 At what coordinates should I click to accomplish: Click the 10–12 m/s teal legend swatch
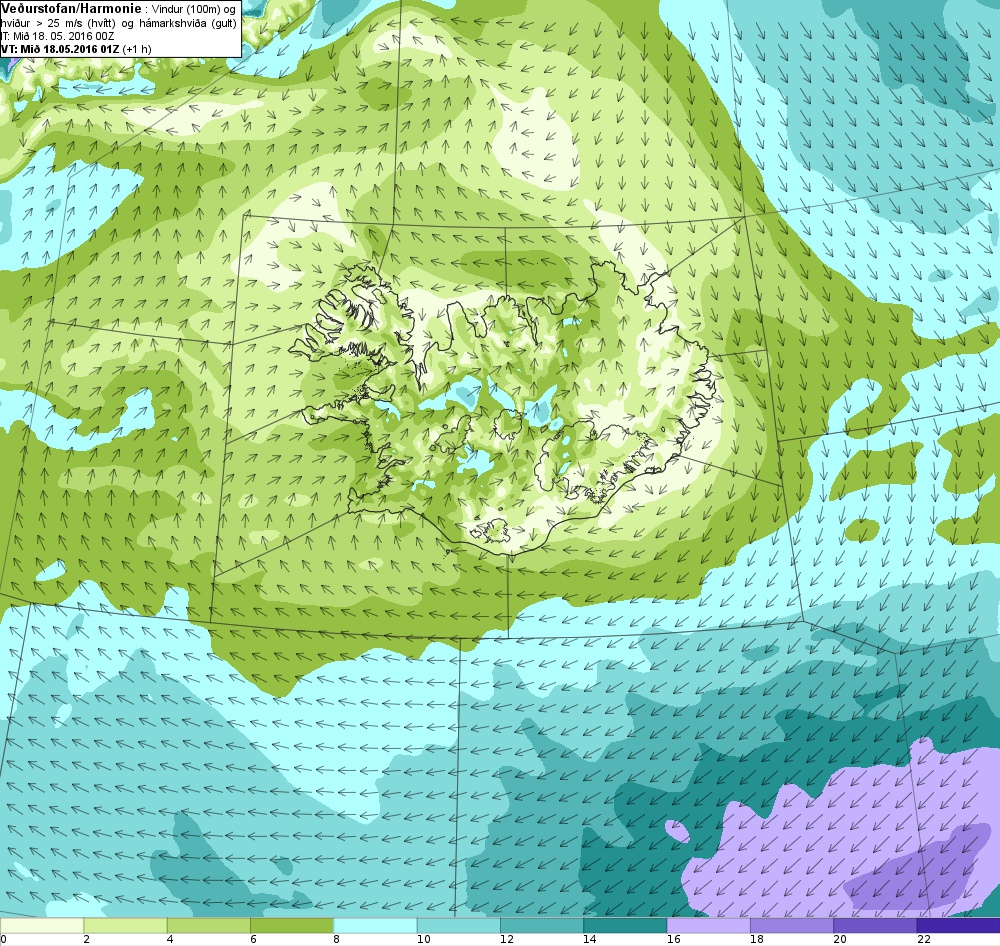click(x=459, y=926)
